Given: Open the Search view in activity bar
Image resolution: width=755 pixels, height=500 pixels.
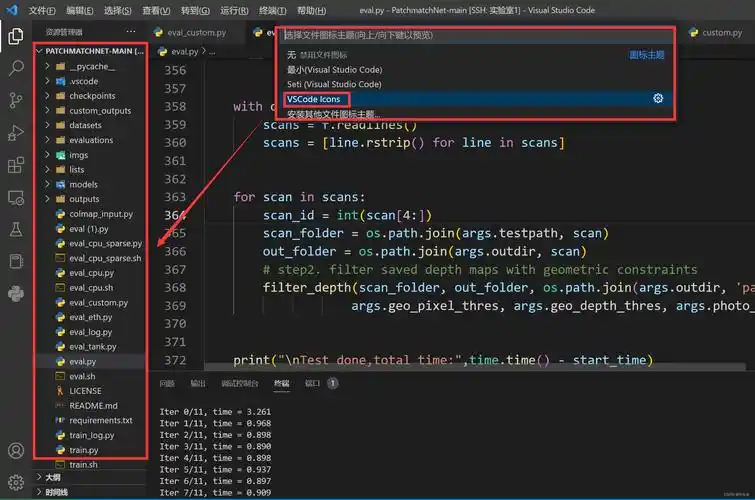Looking at the screenshot, I should 16,69.
